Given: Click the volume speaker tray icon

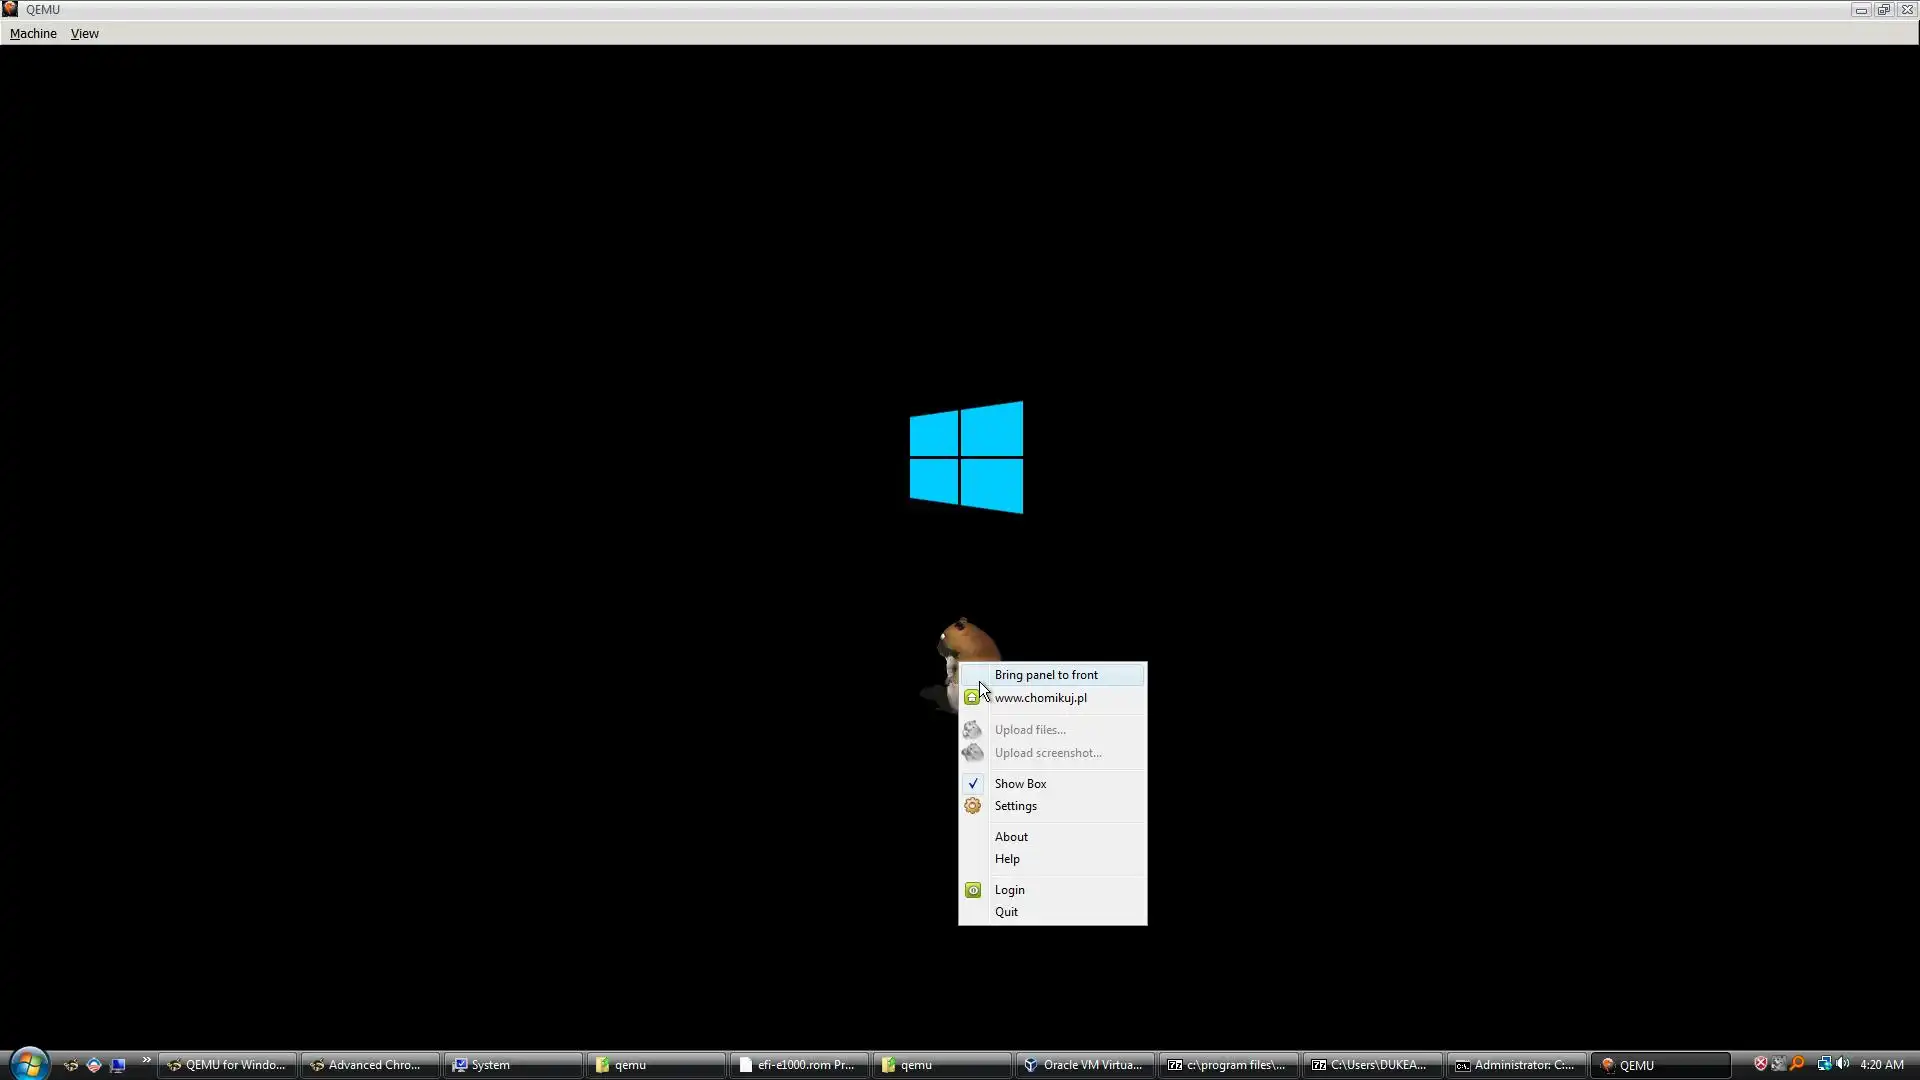Looking at the screenshot, I should click(x=1843, y=1064).
